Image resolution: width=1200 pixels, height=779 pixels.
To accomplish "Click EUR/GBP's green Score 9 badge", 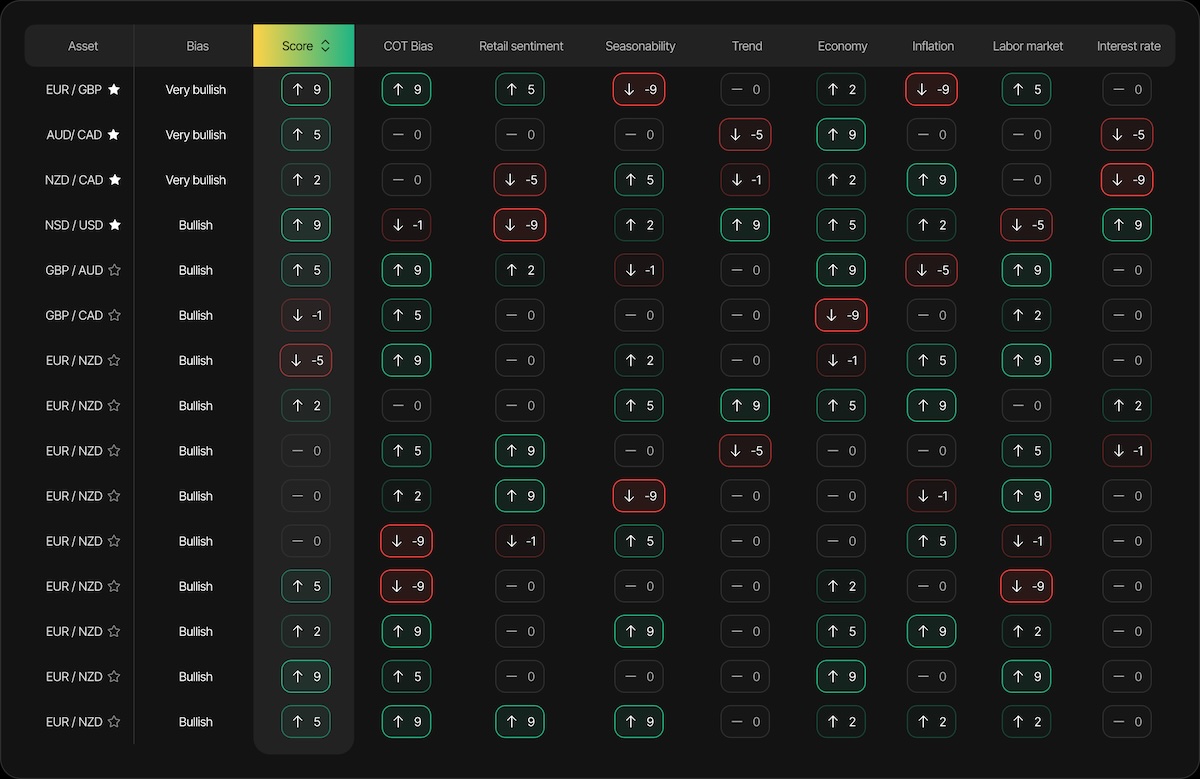I will point(305,89).
